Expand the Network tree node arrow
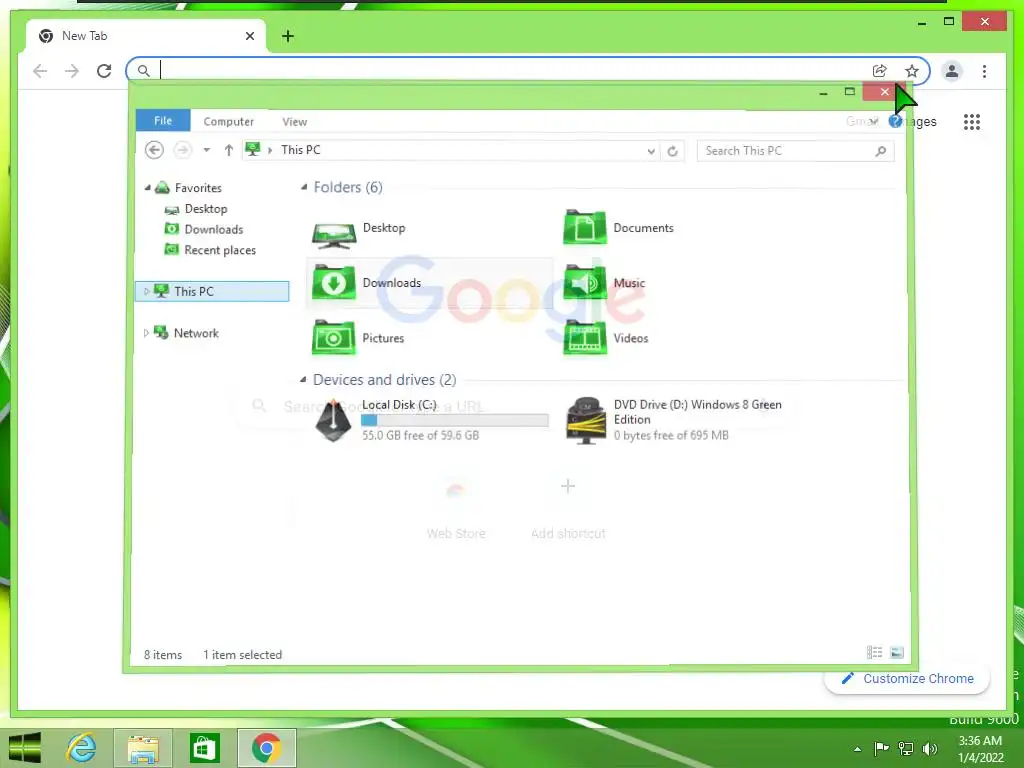 [146, 333]
